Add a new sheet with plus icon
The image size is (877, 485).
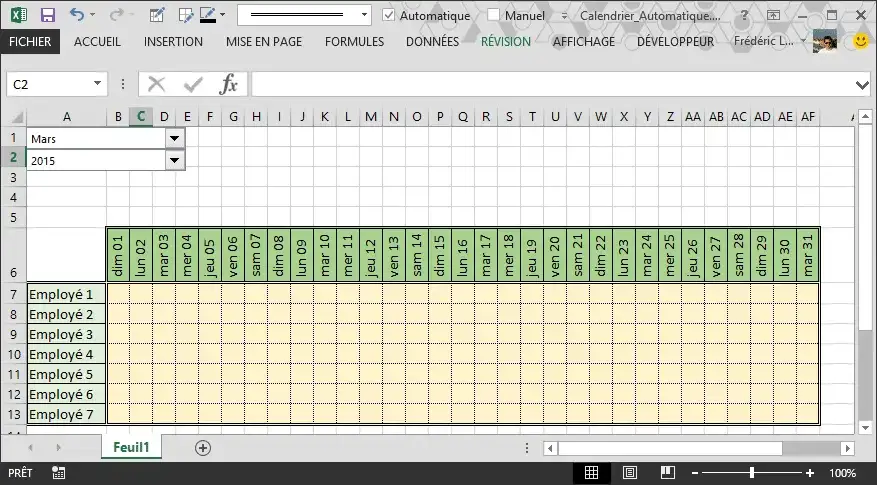pyautogui.click(x=203, y=448)
